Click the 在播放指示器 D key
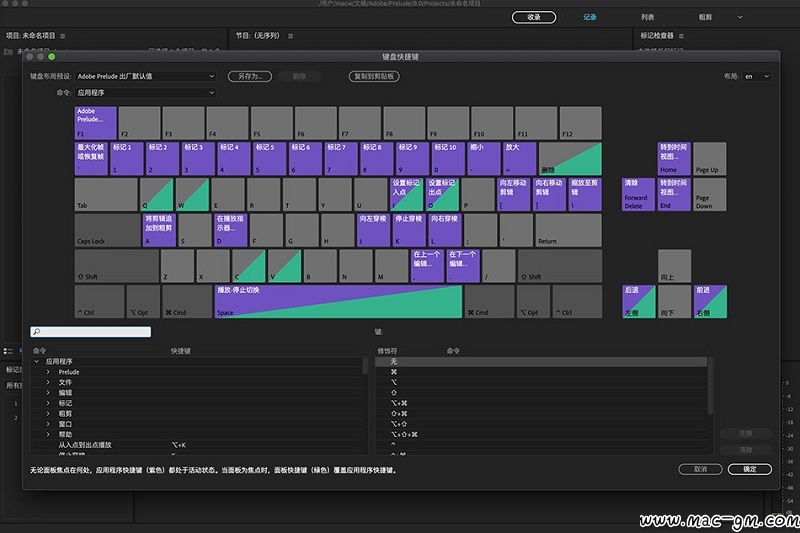800x533 pixels. 231,230
